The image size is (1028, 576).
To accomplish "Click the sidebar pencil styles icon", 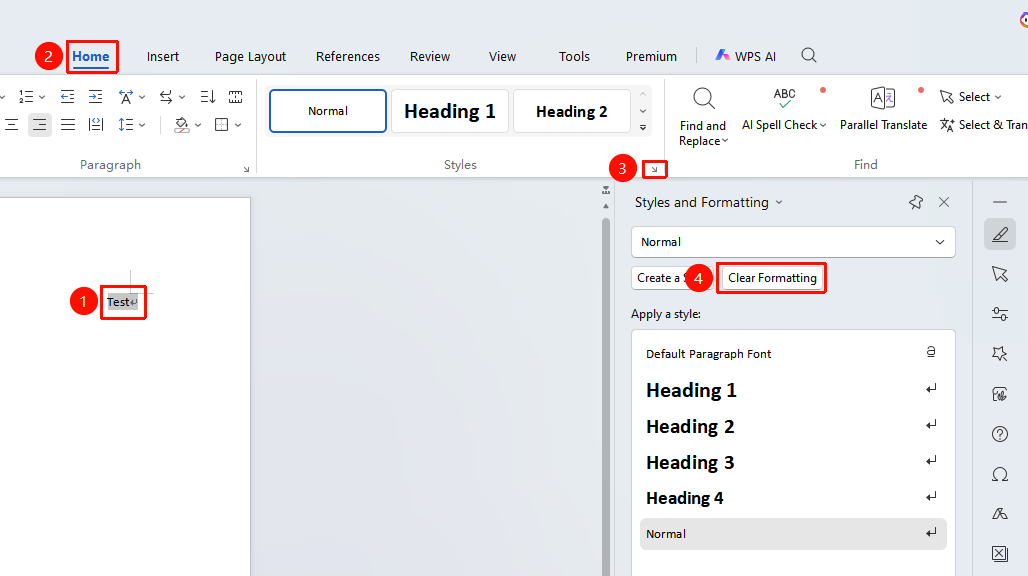I will [1000, 235].
